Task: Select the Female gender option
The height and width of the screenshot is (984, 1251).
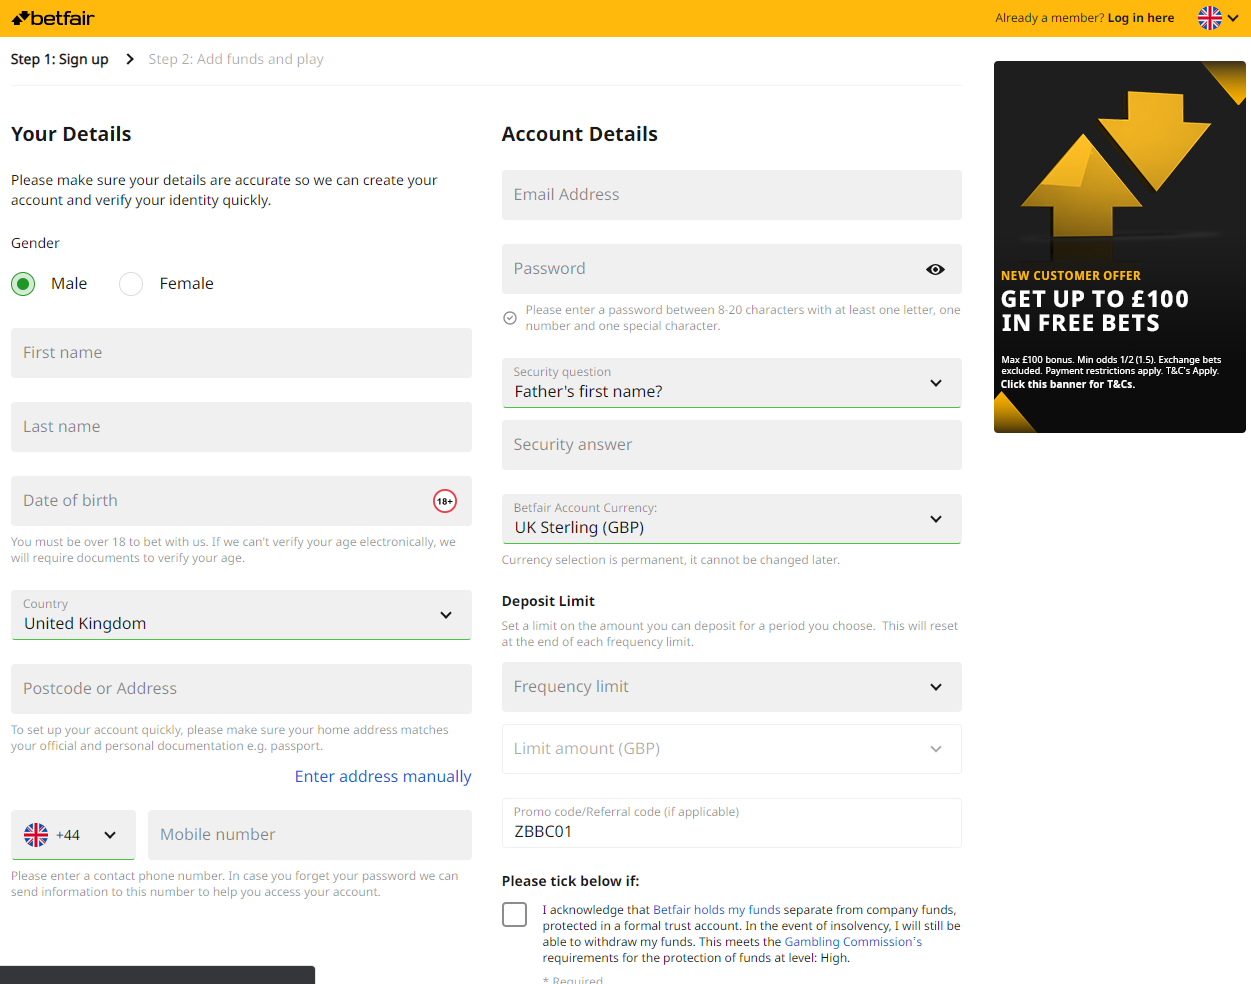Action: pos(131,284)
